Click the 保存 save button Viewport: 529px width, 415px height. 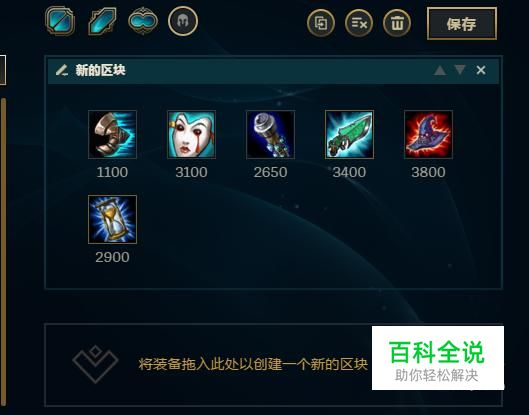click(462, 24)
